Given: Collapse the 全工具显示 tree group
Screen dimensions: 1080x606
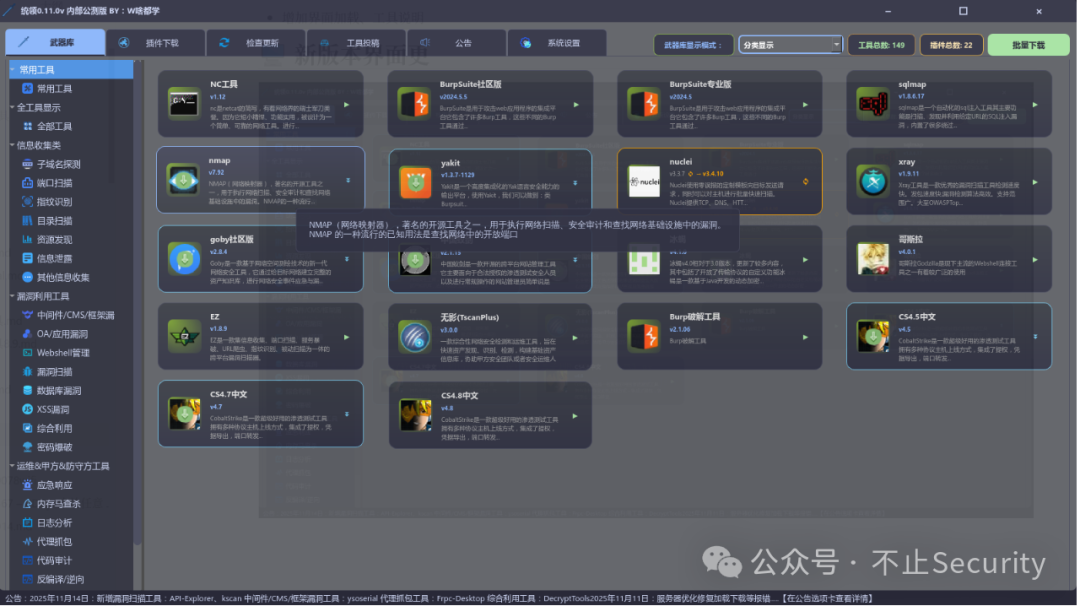Looking at the screenshot, I should [12, 107].
